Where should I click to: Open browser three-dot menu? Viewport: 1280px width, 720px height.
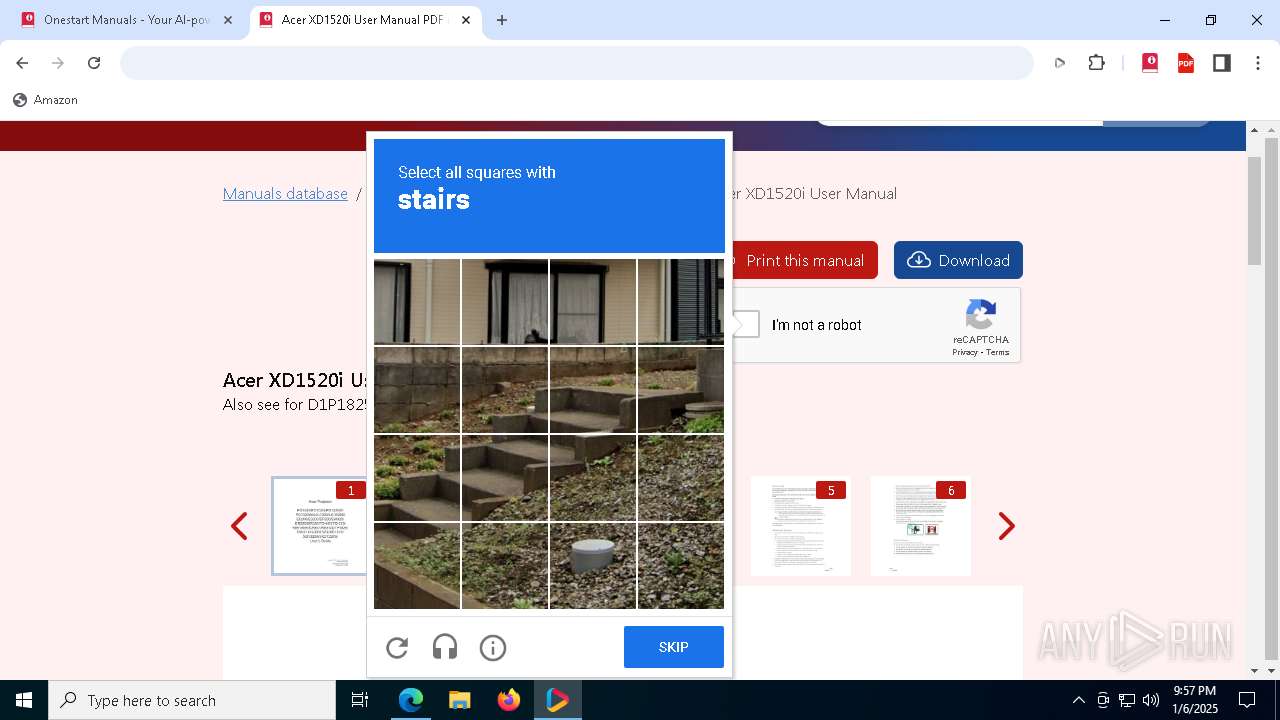(1258, 63)
